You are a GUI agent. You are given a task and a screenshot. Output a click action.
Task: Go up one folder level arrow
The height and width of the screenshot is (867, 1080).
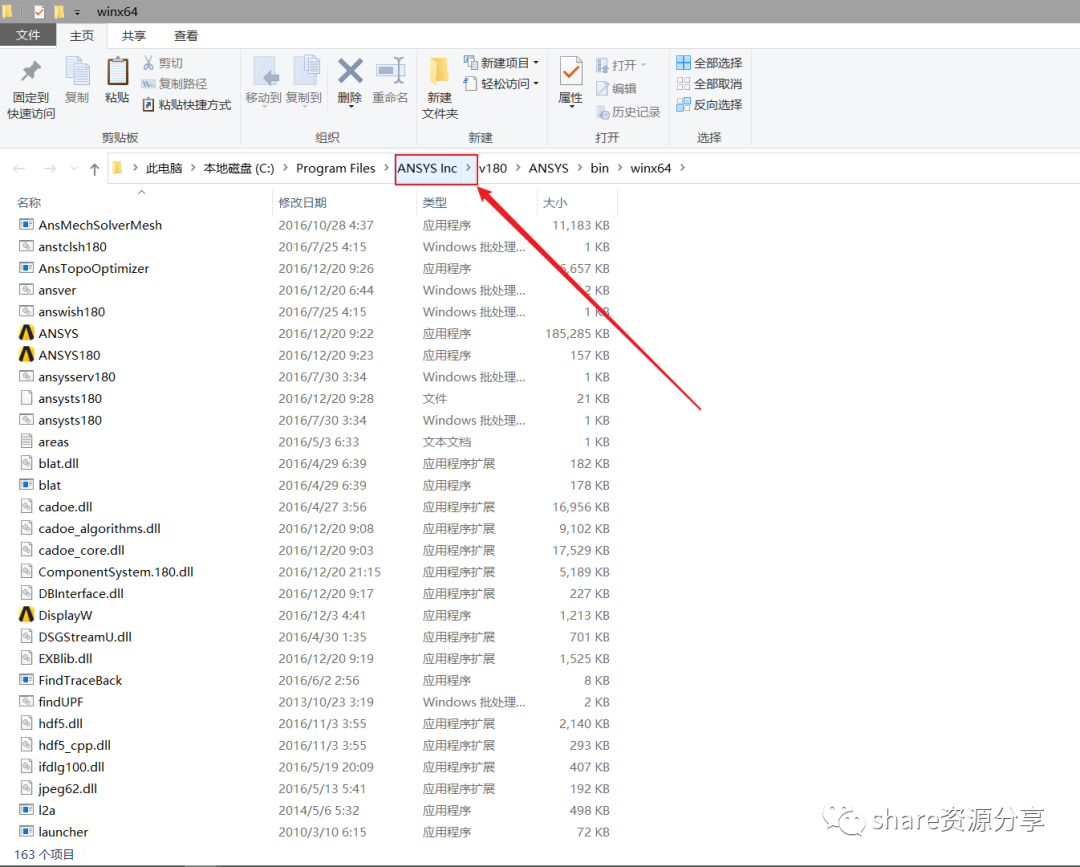coord(94,169)
